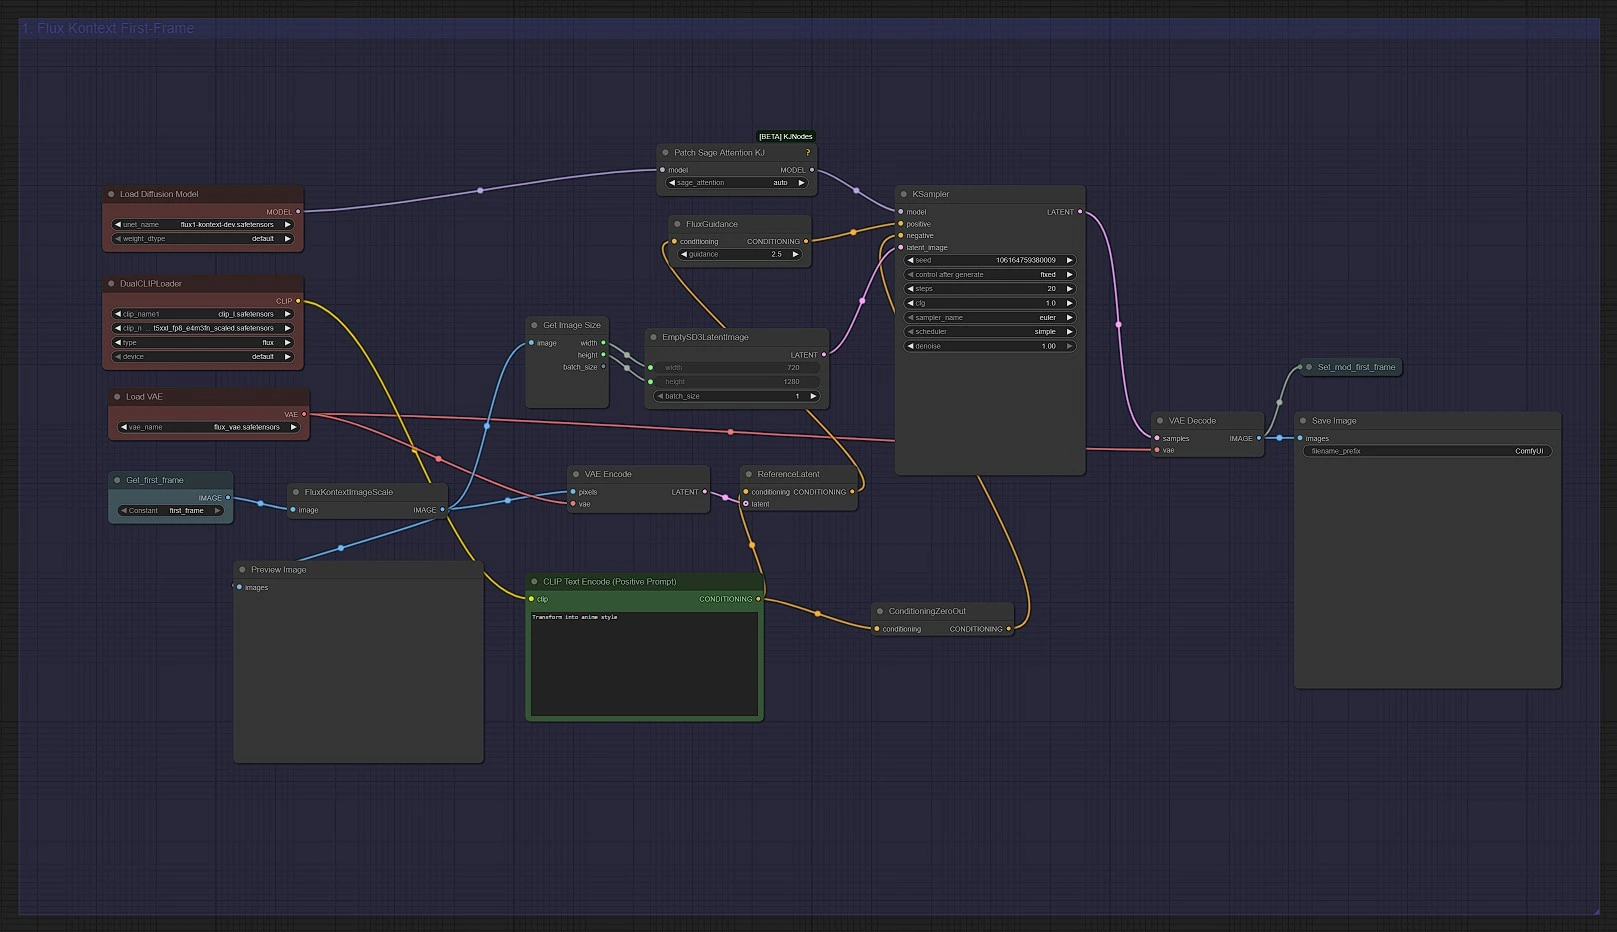Select the ConditioningZeroOut node title

coord(927,611)
